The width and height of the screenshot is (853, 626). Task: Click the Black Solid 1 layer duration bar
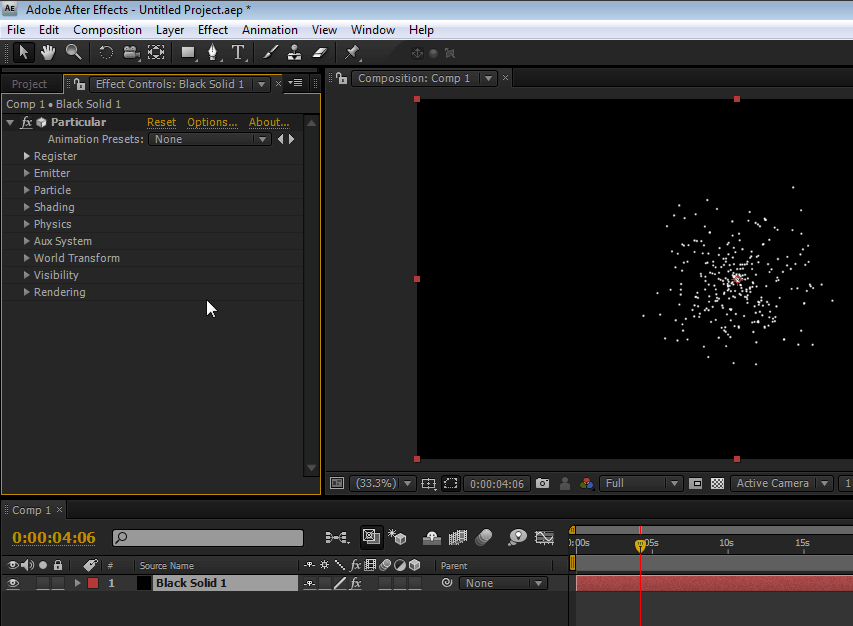[x=714, y=583]
